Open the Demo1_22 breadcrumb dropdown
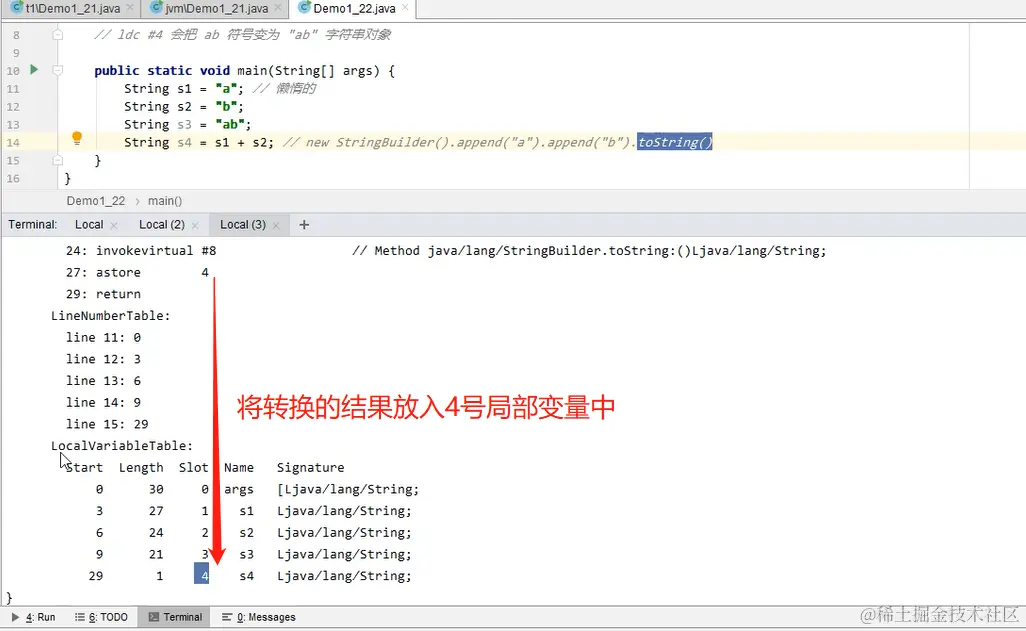 pyautogui.click(x=95, y=200)
